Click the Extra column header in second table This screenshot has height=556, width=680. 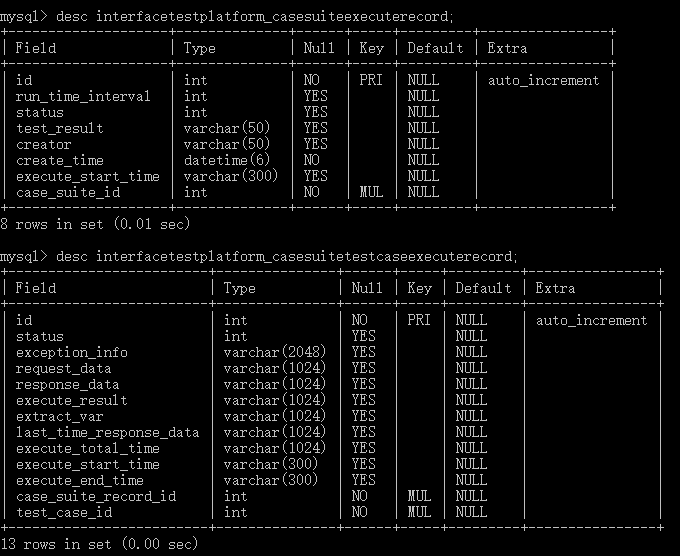tap(555, 288)
